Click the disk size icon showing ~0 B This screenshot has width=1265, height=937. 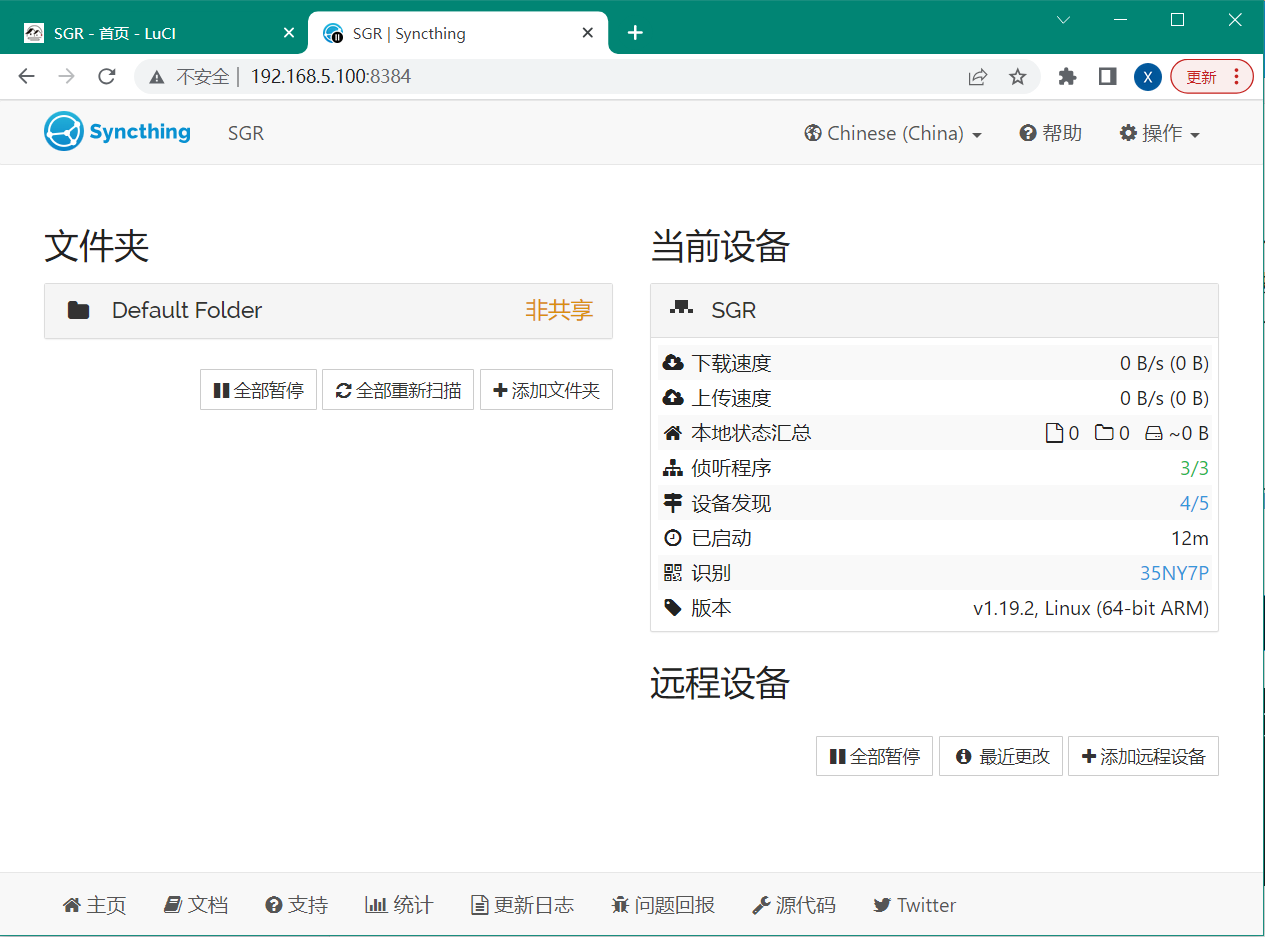(1154, 433)
